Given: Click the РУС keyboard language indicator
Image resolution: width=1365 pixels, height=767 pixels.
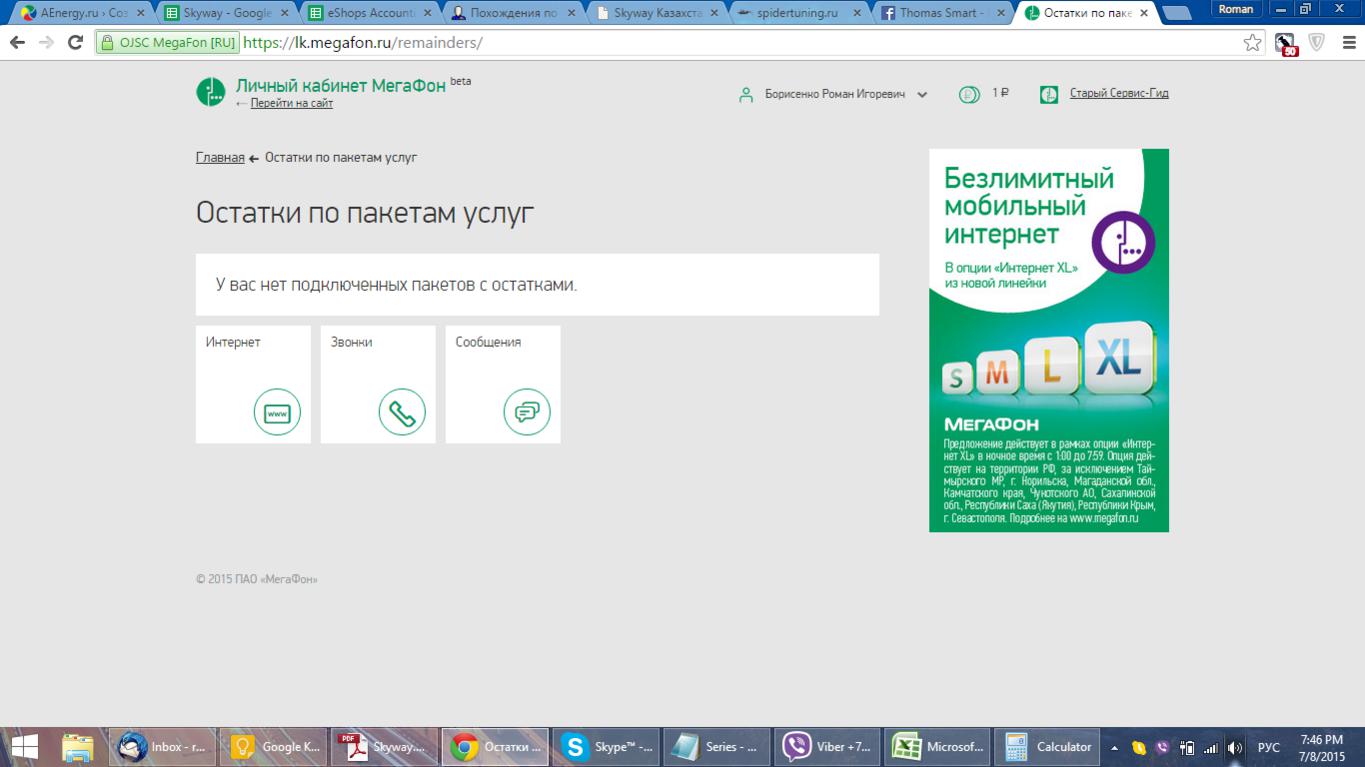Looking at the screenshot, I should pos(1268,748).
